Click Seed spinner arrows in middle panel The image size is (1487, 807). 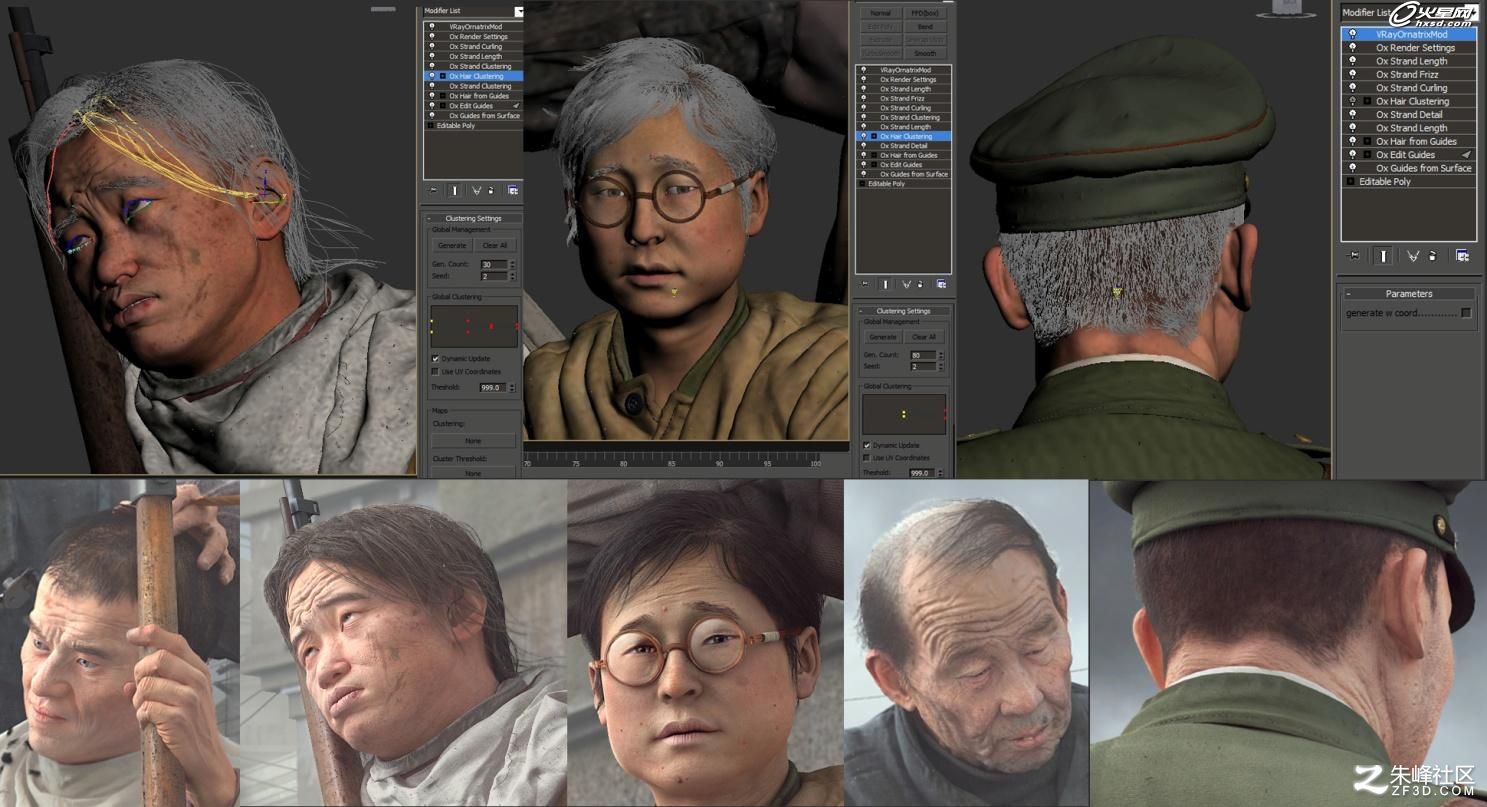[x=940, y=366]
